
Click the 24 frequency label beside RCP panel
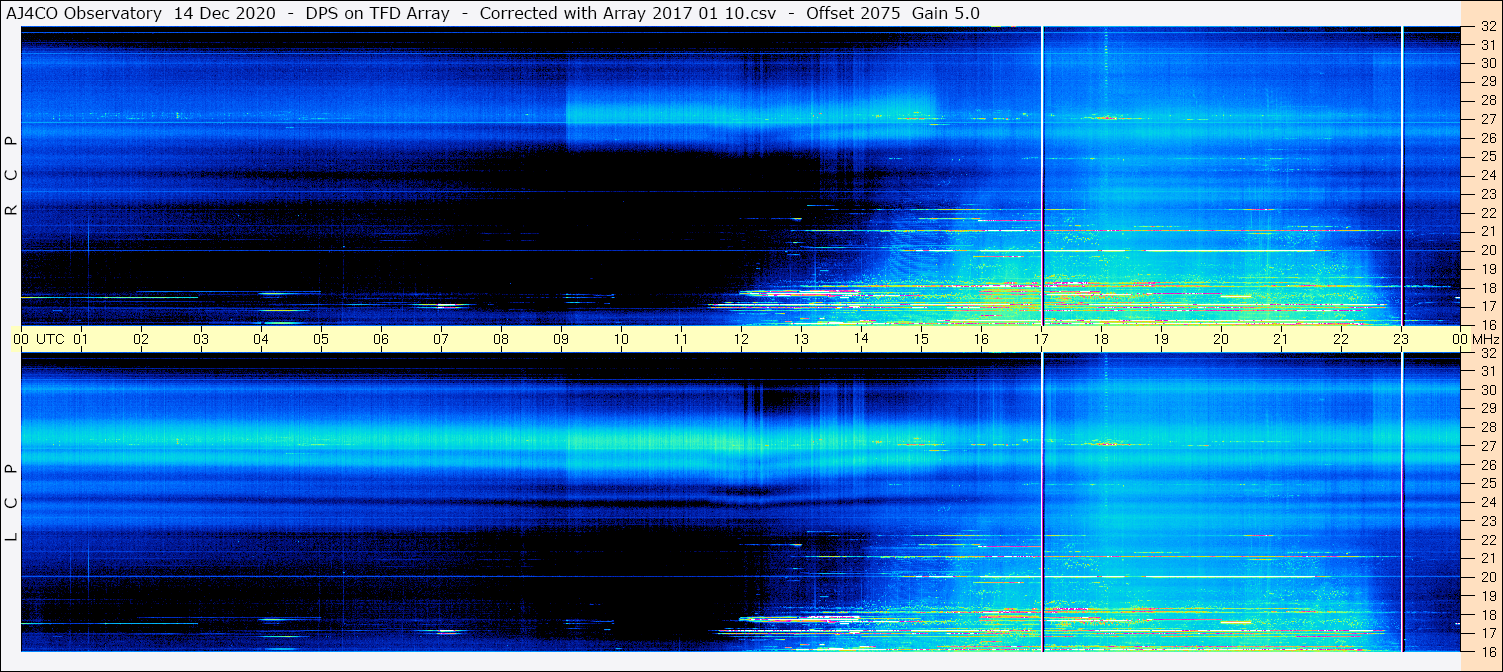[x=1488, y=175]
